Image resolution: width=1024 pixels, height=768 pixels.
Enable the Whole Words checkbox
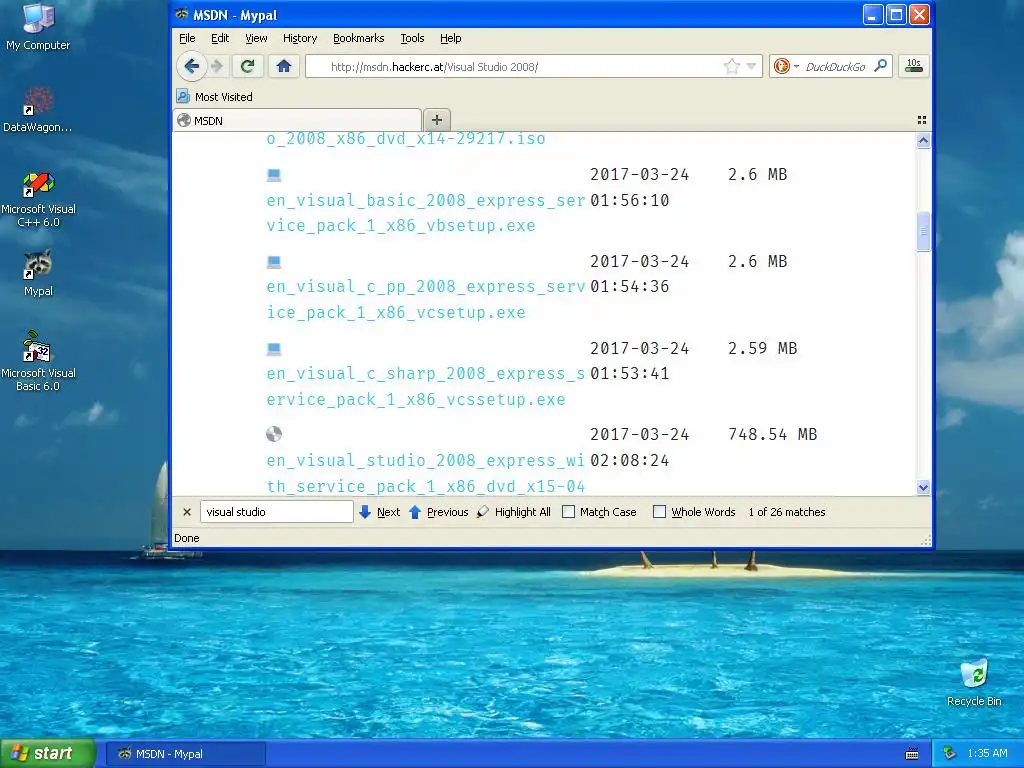[x=660, y=512]
